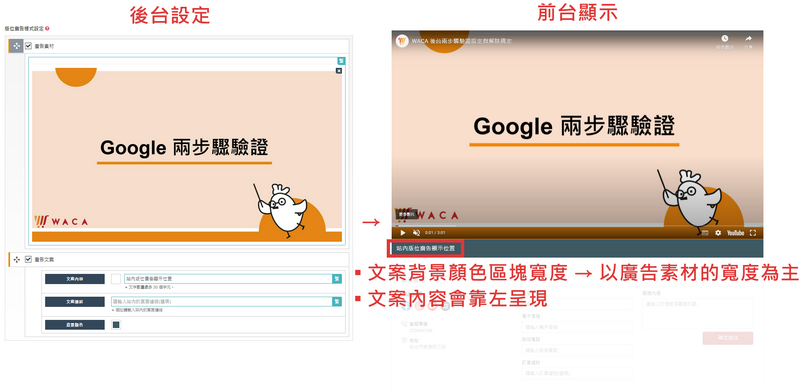Click the 繁 icon at the end of the 文案連結 field

coord(337,302)
